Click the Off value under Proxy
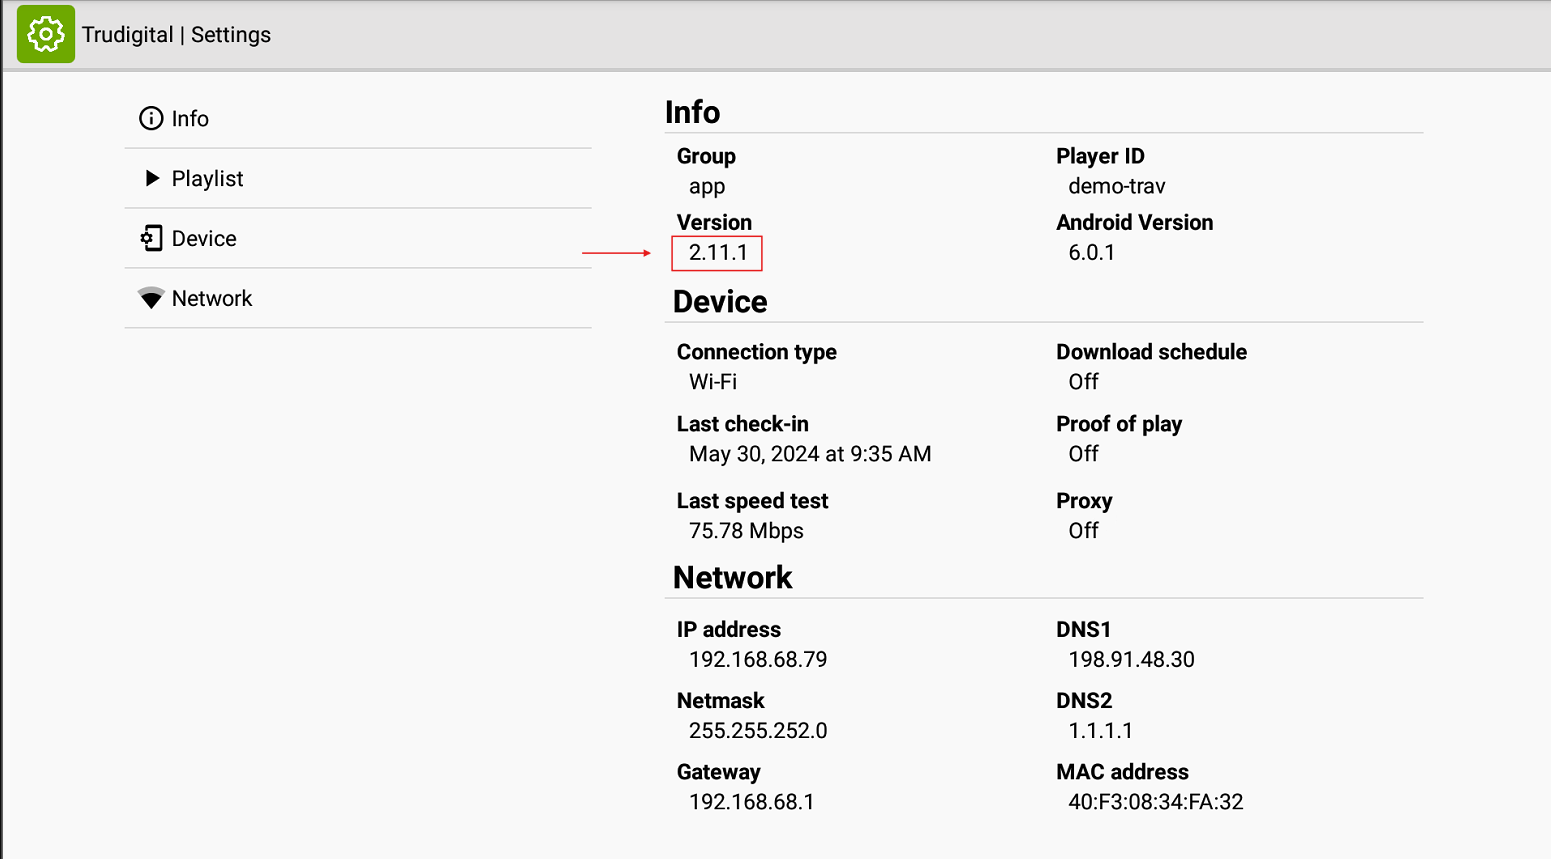Viewport: 1551px width, 859px height. [x=1083, y=531]
